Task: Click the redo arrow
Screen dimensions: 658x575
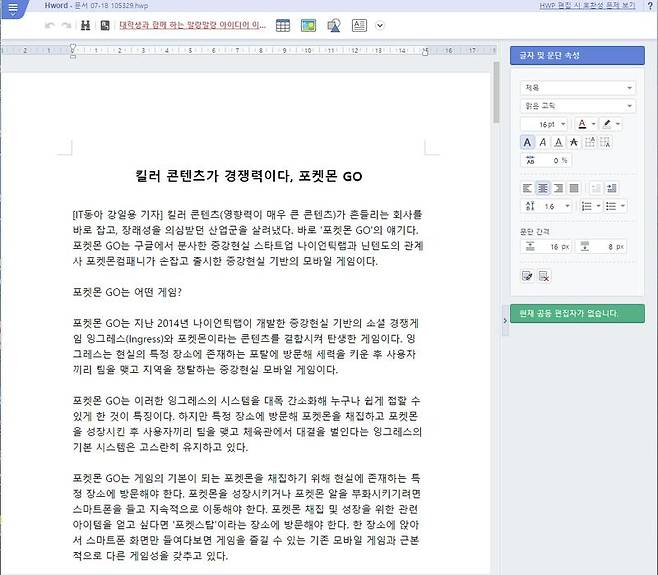Action: (x=66, y=26)
